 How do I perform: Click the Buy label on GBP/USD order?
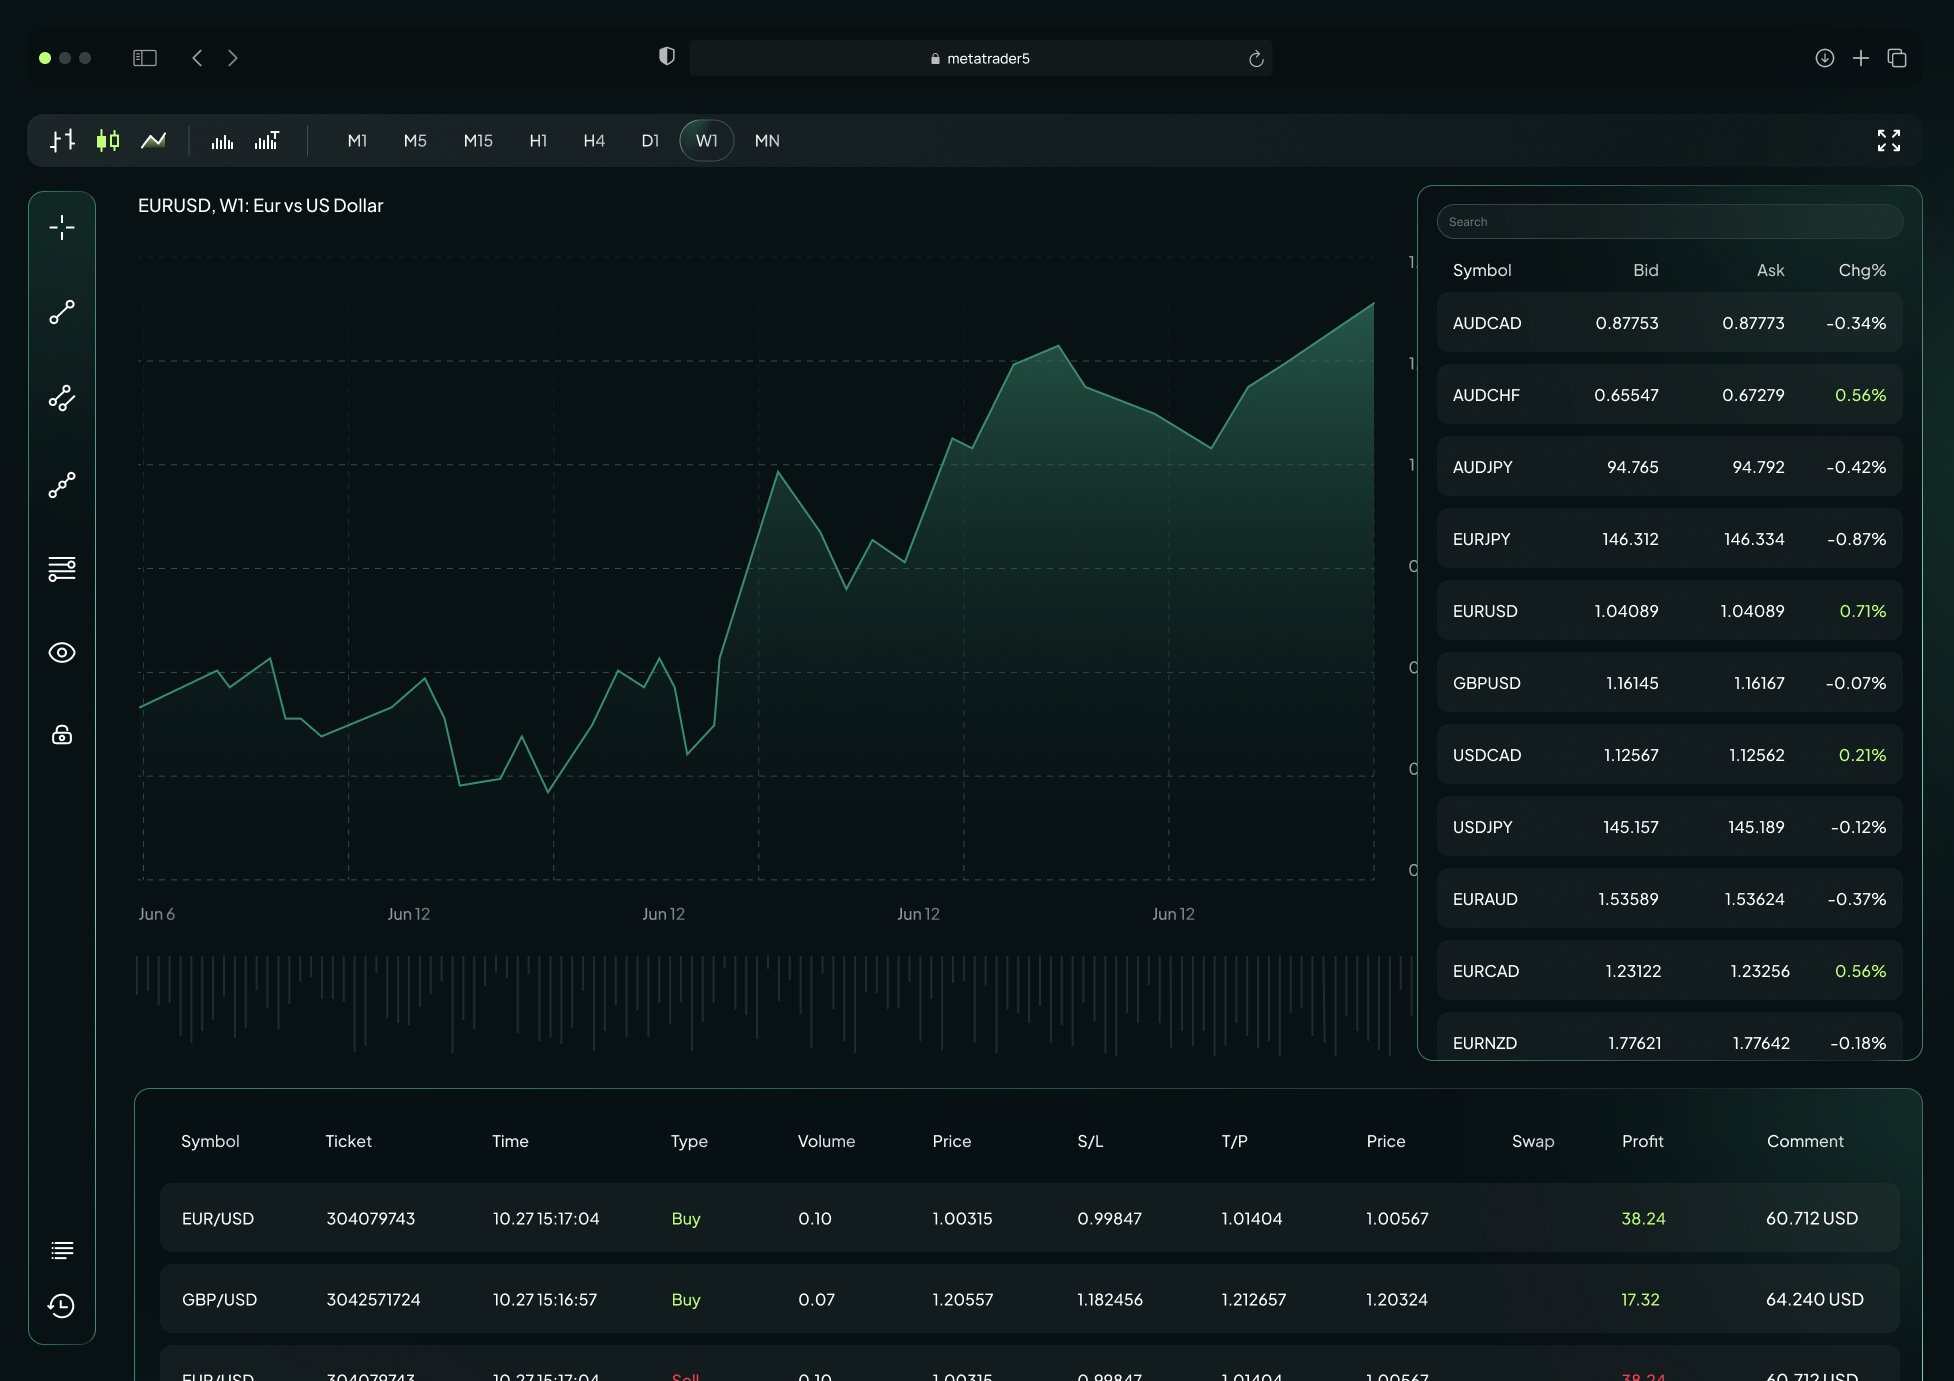(x=686, y=1299)
